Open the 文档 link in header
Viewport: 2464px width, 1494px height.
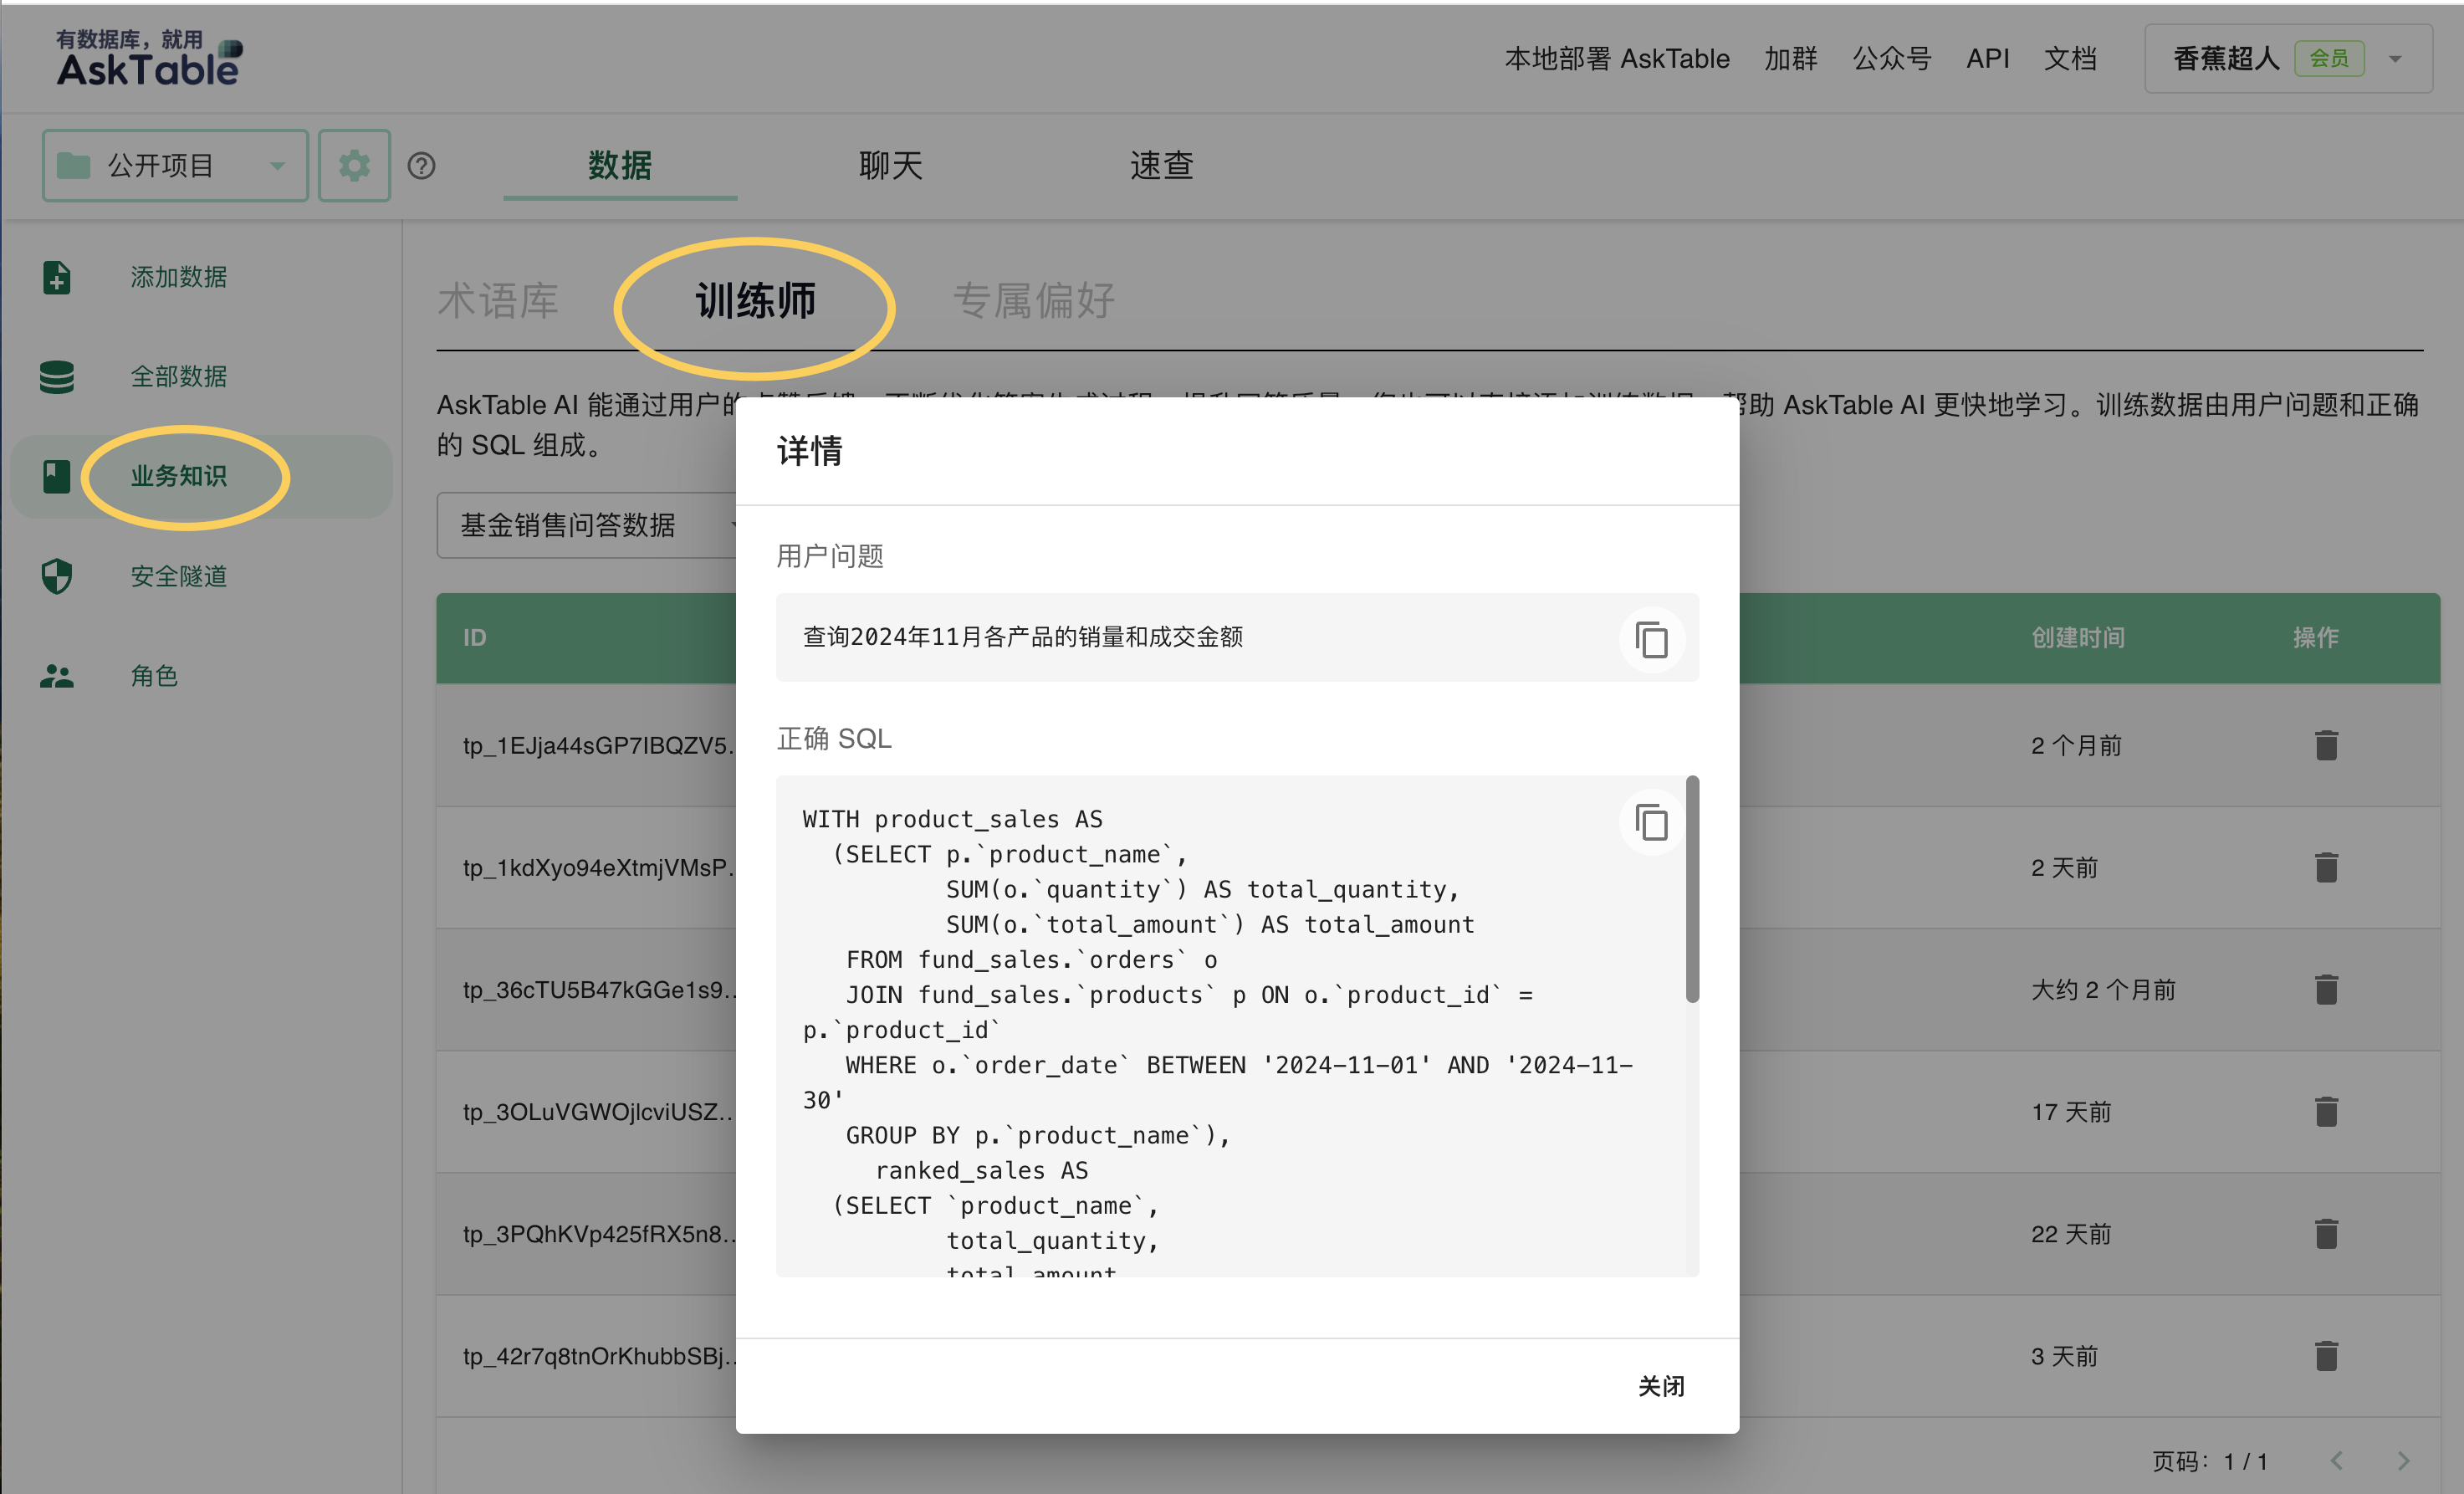(2070, 59)
